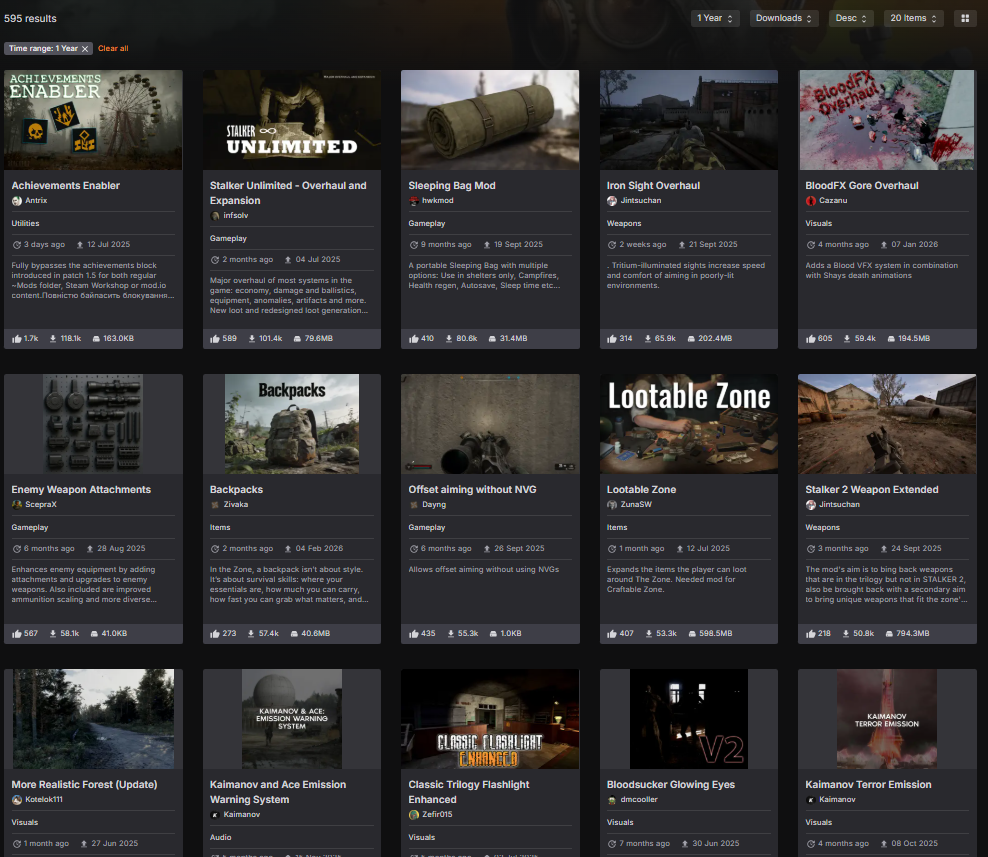Visit author Zivaka's profile
This screenshot has width=988, height=857.
[x=236, y=505]
